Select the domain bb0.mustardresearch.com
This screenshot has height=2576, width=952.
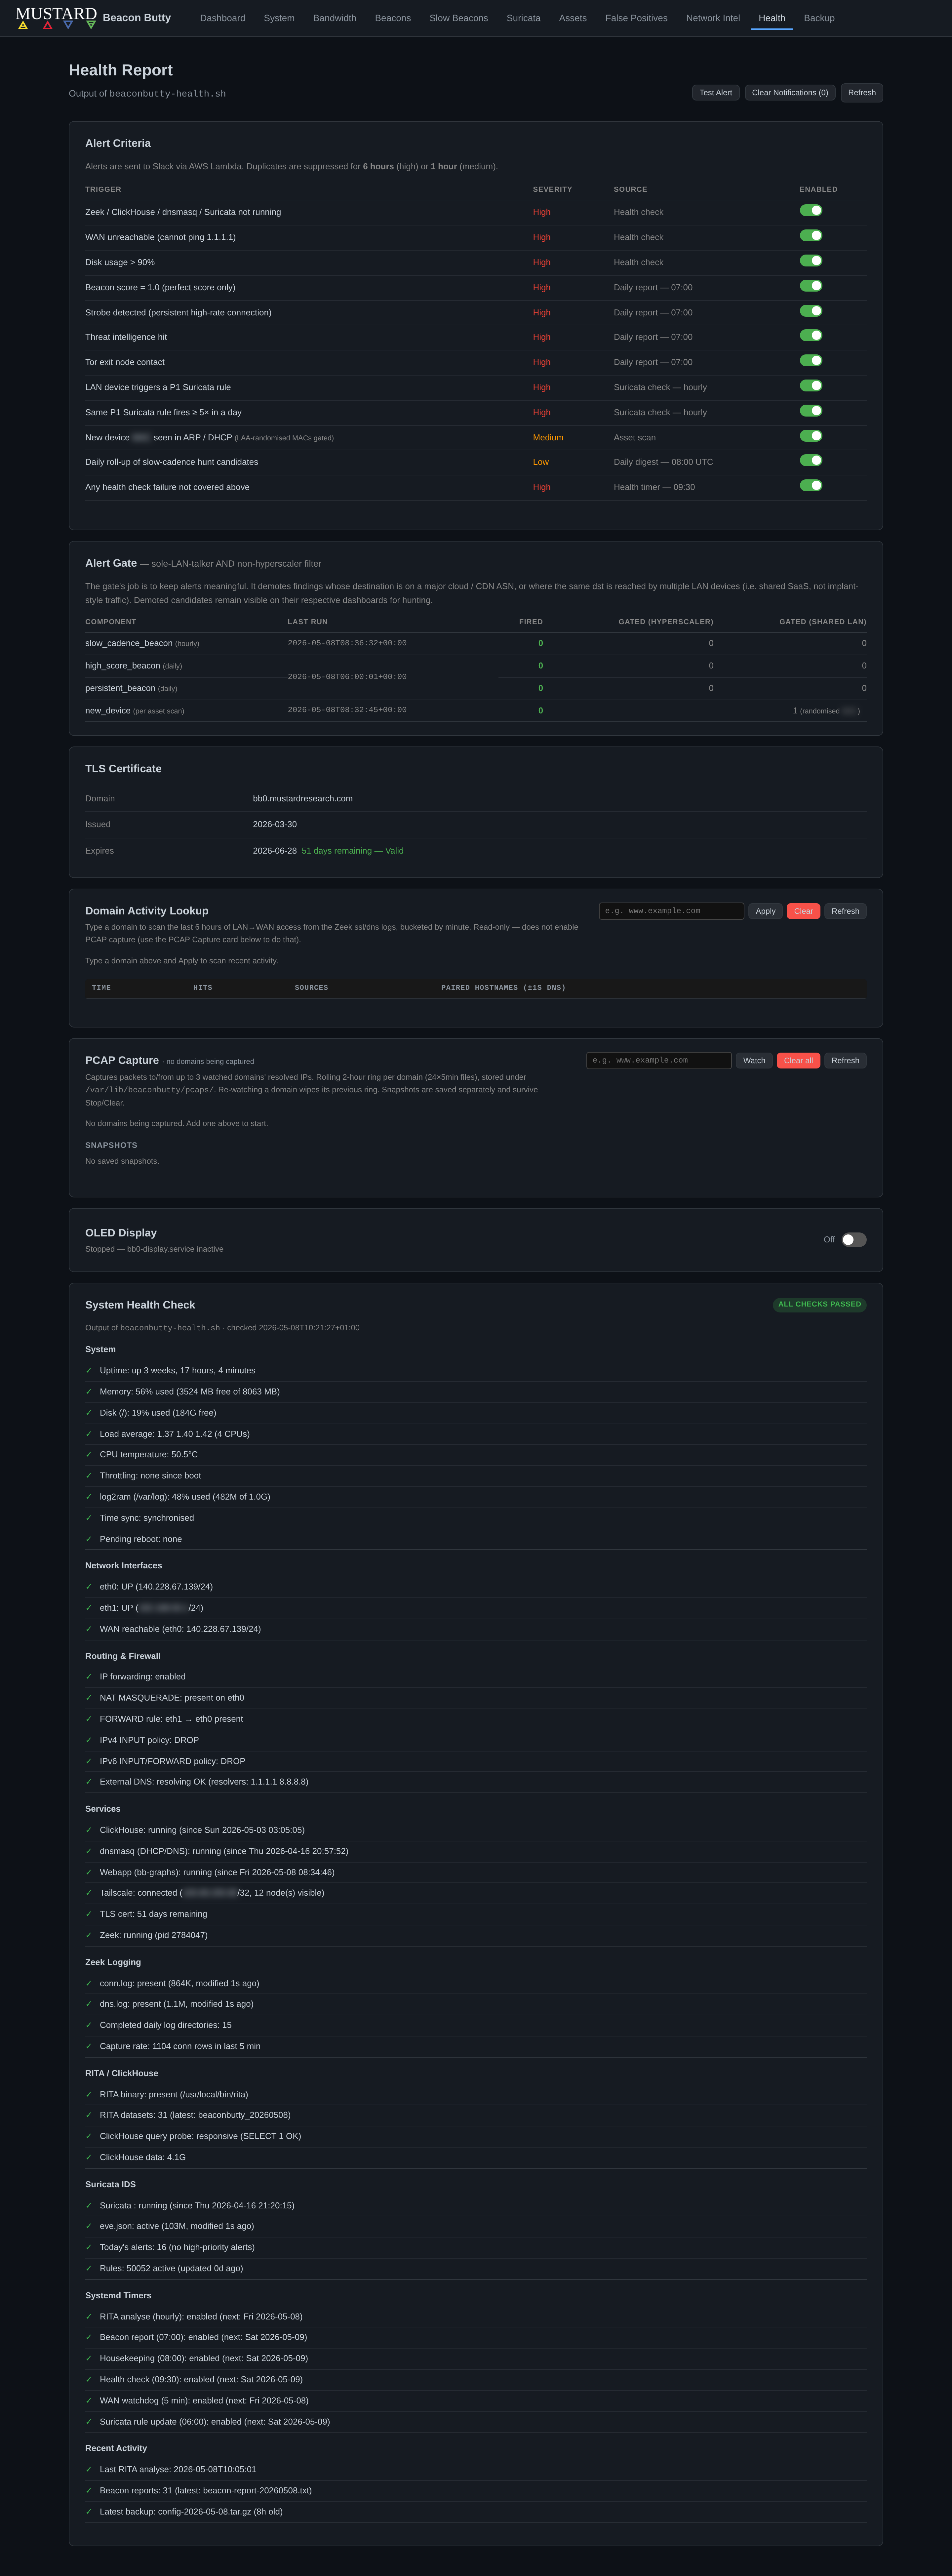click(x=303, y=799)
